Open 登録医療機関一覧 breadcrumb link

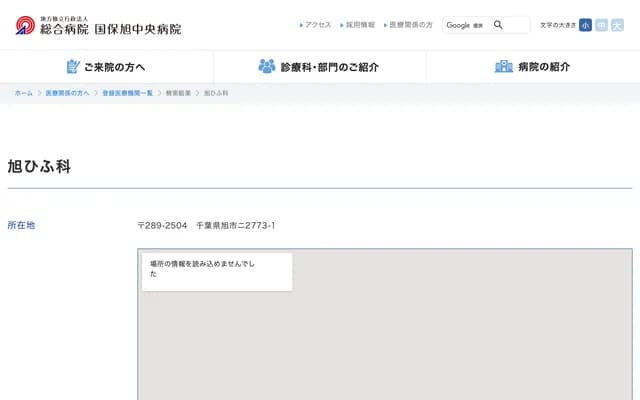coord(127,93)
